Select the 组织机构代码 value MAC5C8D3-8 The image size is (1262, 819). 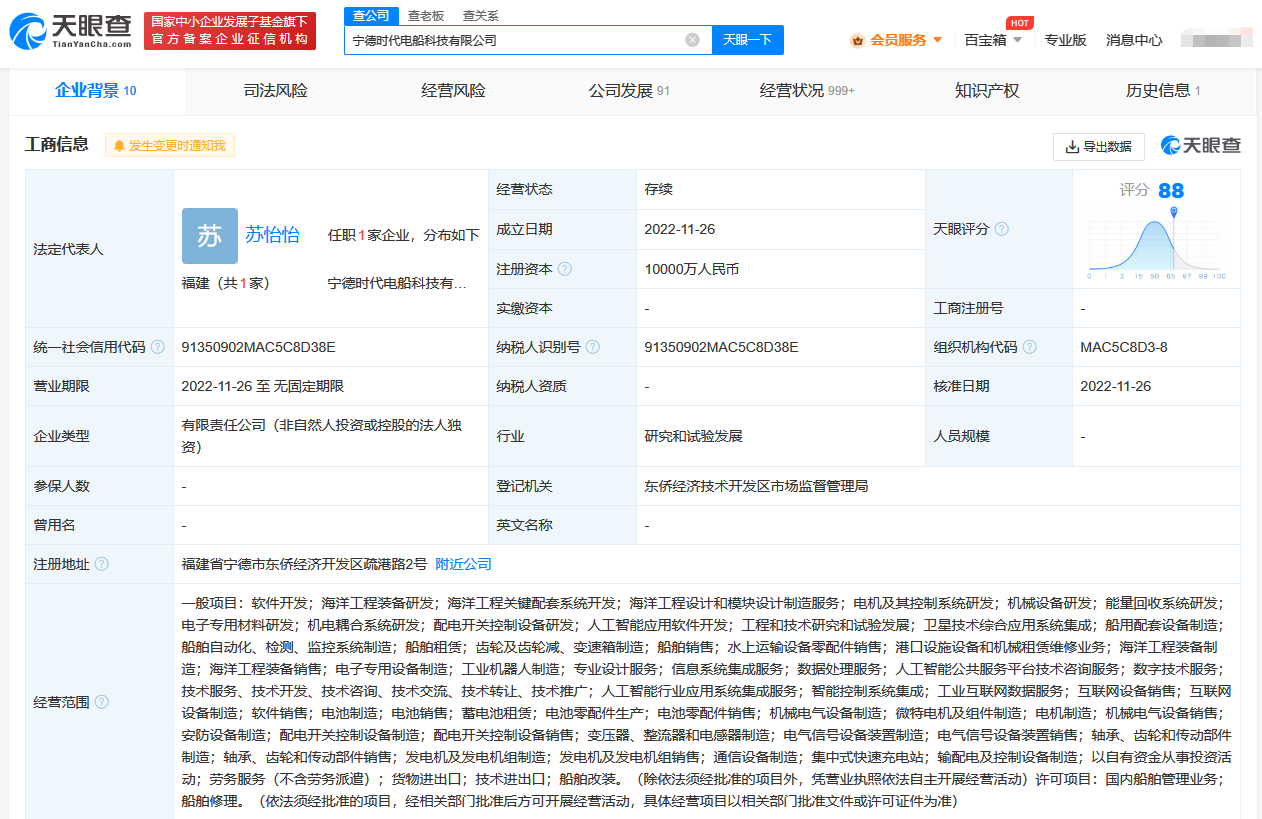[x=1124, y=347]
